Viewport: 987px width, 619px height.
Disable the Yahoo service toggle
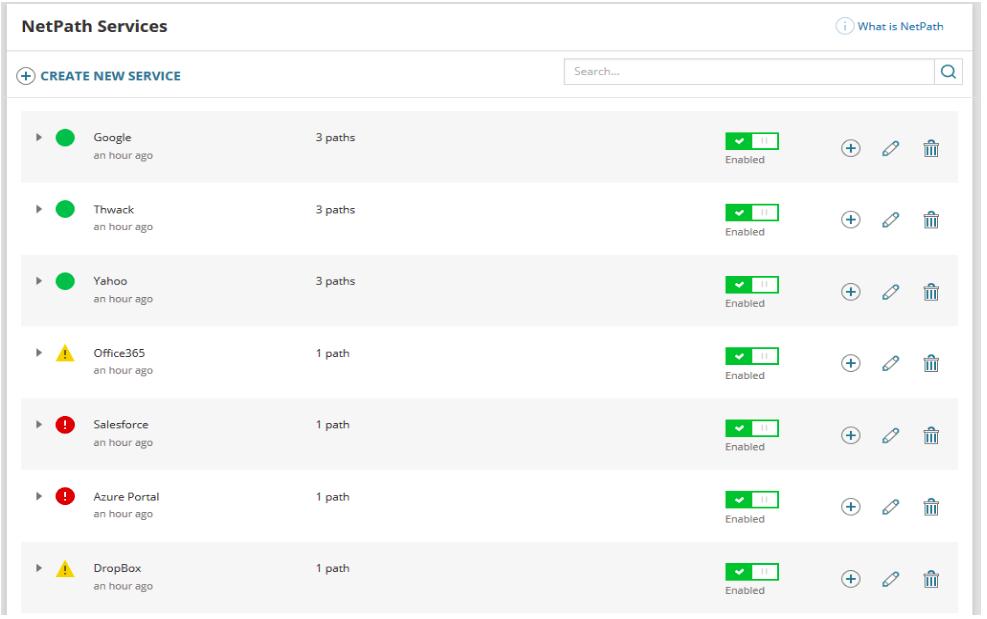click(x=752, y=285)
